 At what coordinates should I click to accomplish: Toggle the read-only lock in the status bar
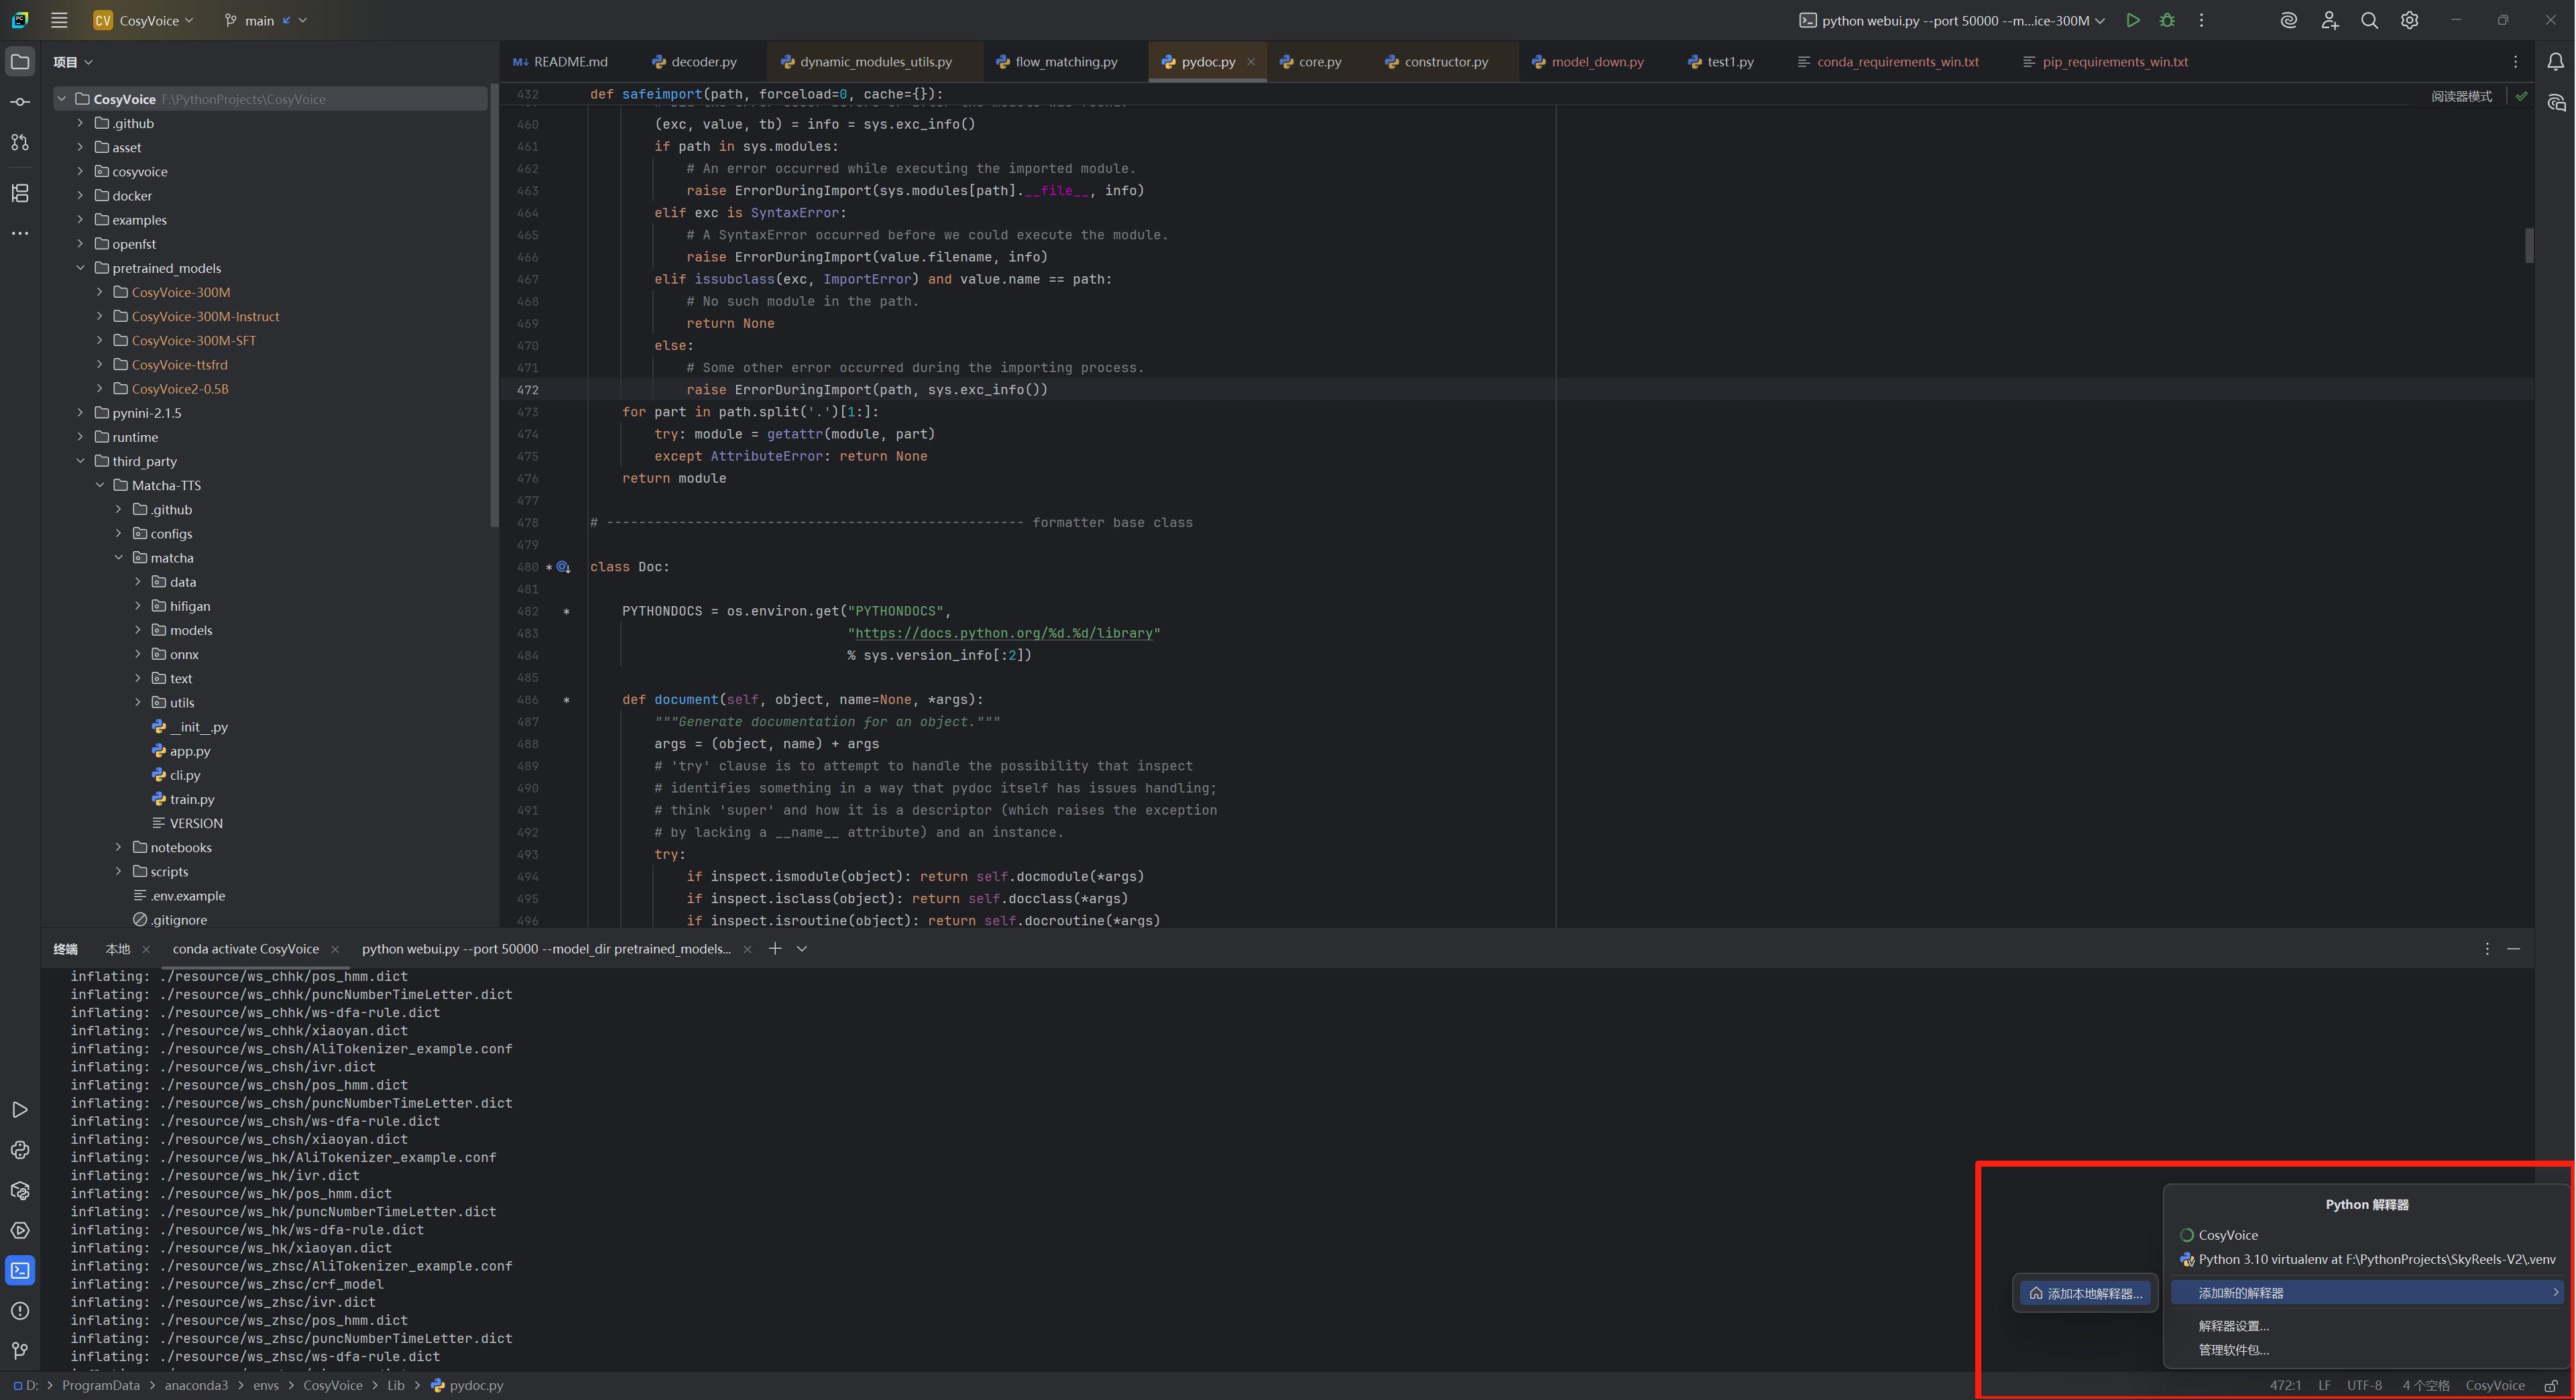tap(2550, 1385)
